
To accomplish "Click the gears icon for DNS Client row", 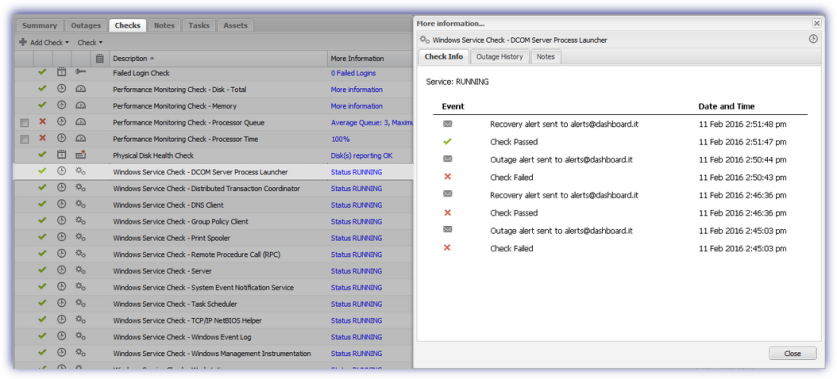I will tap(81, 204).
